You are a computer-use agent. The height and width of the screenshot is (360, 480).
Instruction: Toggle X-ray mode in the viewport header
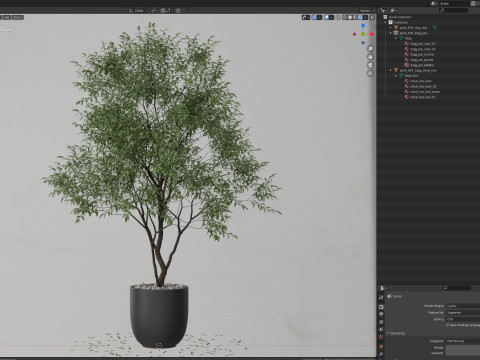[x=338, y=17]
